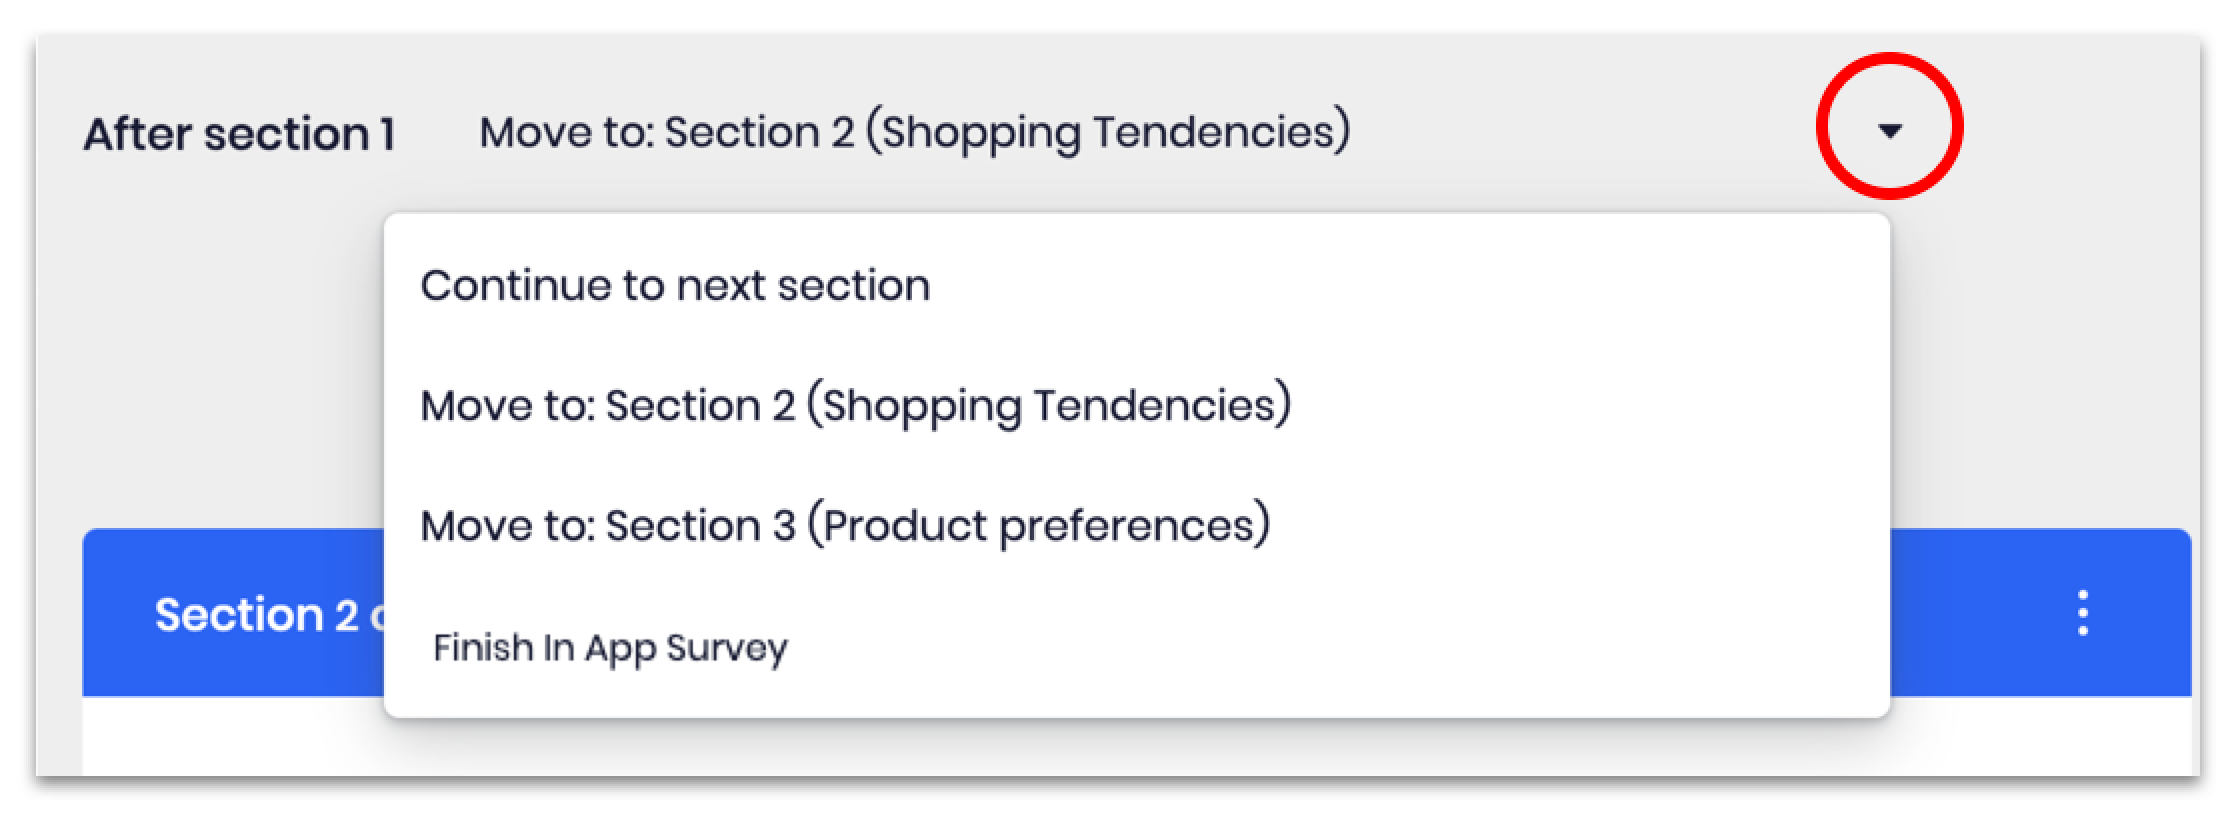Click the white card body below the Section 2 header
2236x818 pixels.
point(230,740)
